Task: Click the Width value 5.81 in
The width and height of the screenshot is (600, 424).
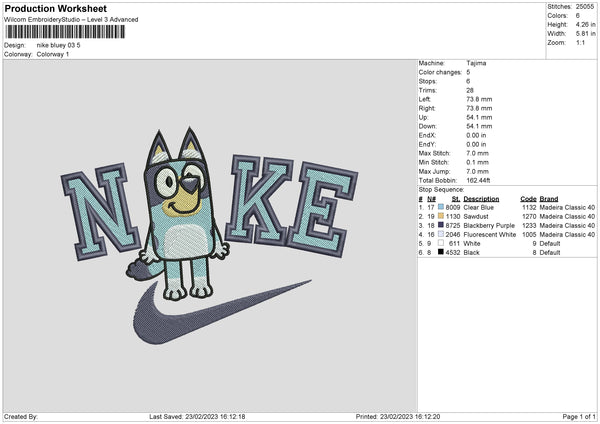Action: click(585, 34)
